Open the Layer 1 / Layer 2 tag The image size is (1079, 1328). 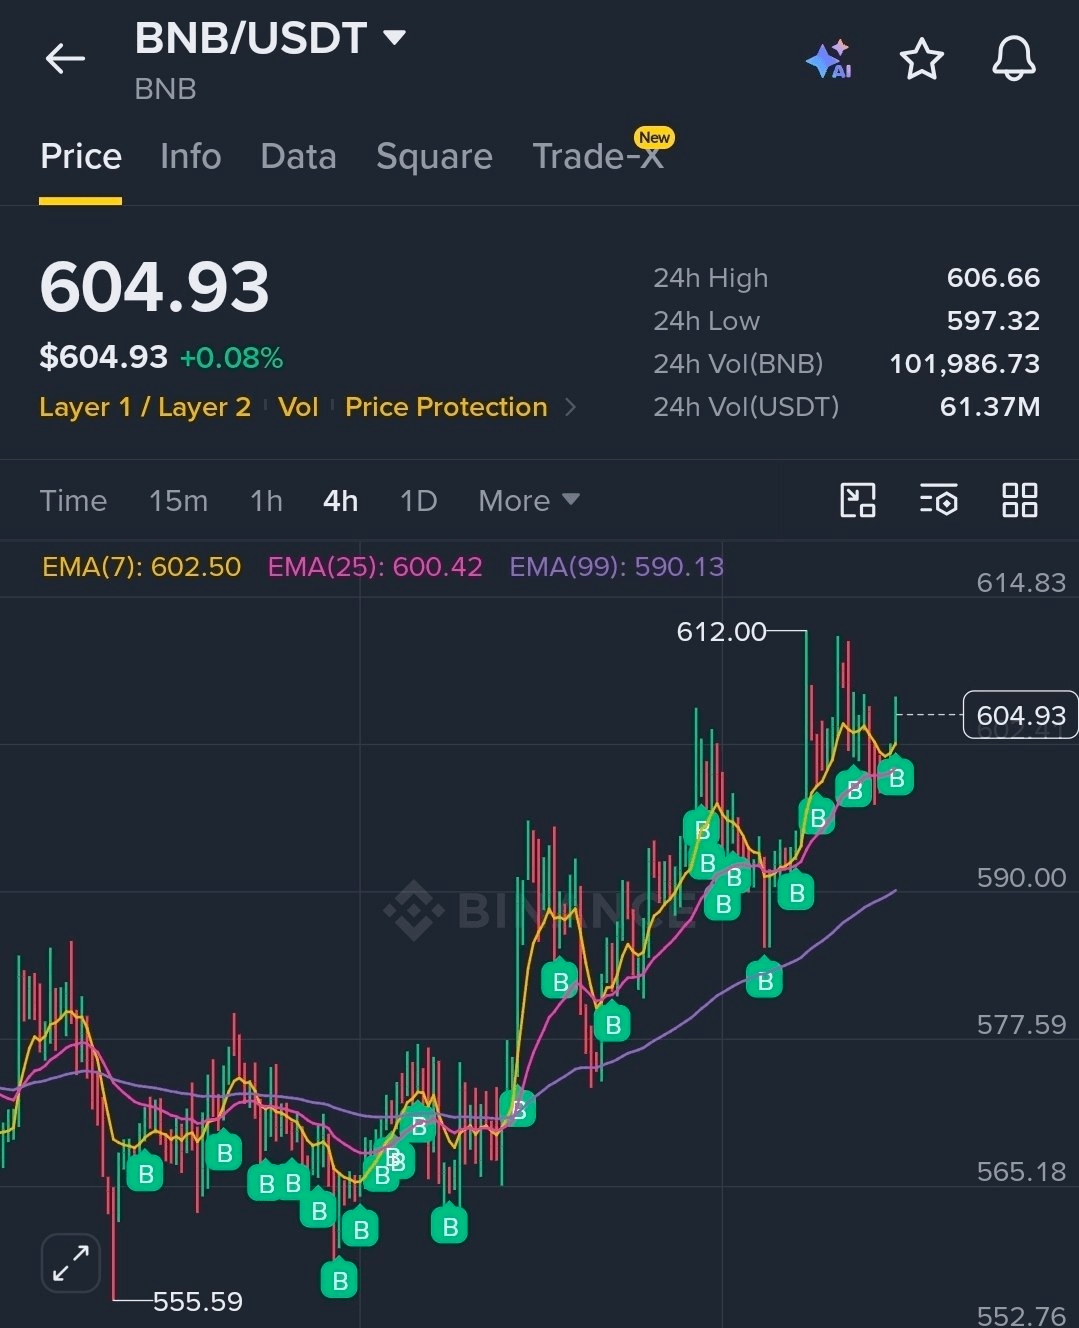(x=145, y=407)
